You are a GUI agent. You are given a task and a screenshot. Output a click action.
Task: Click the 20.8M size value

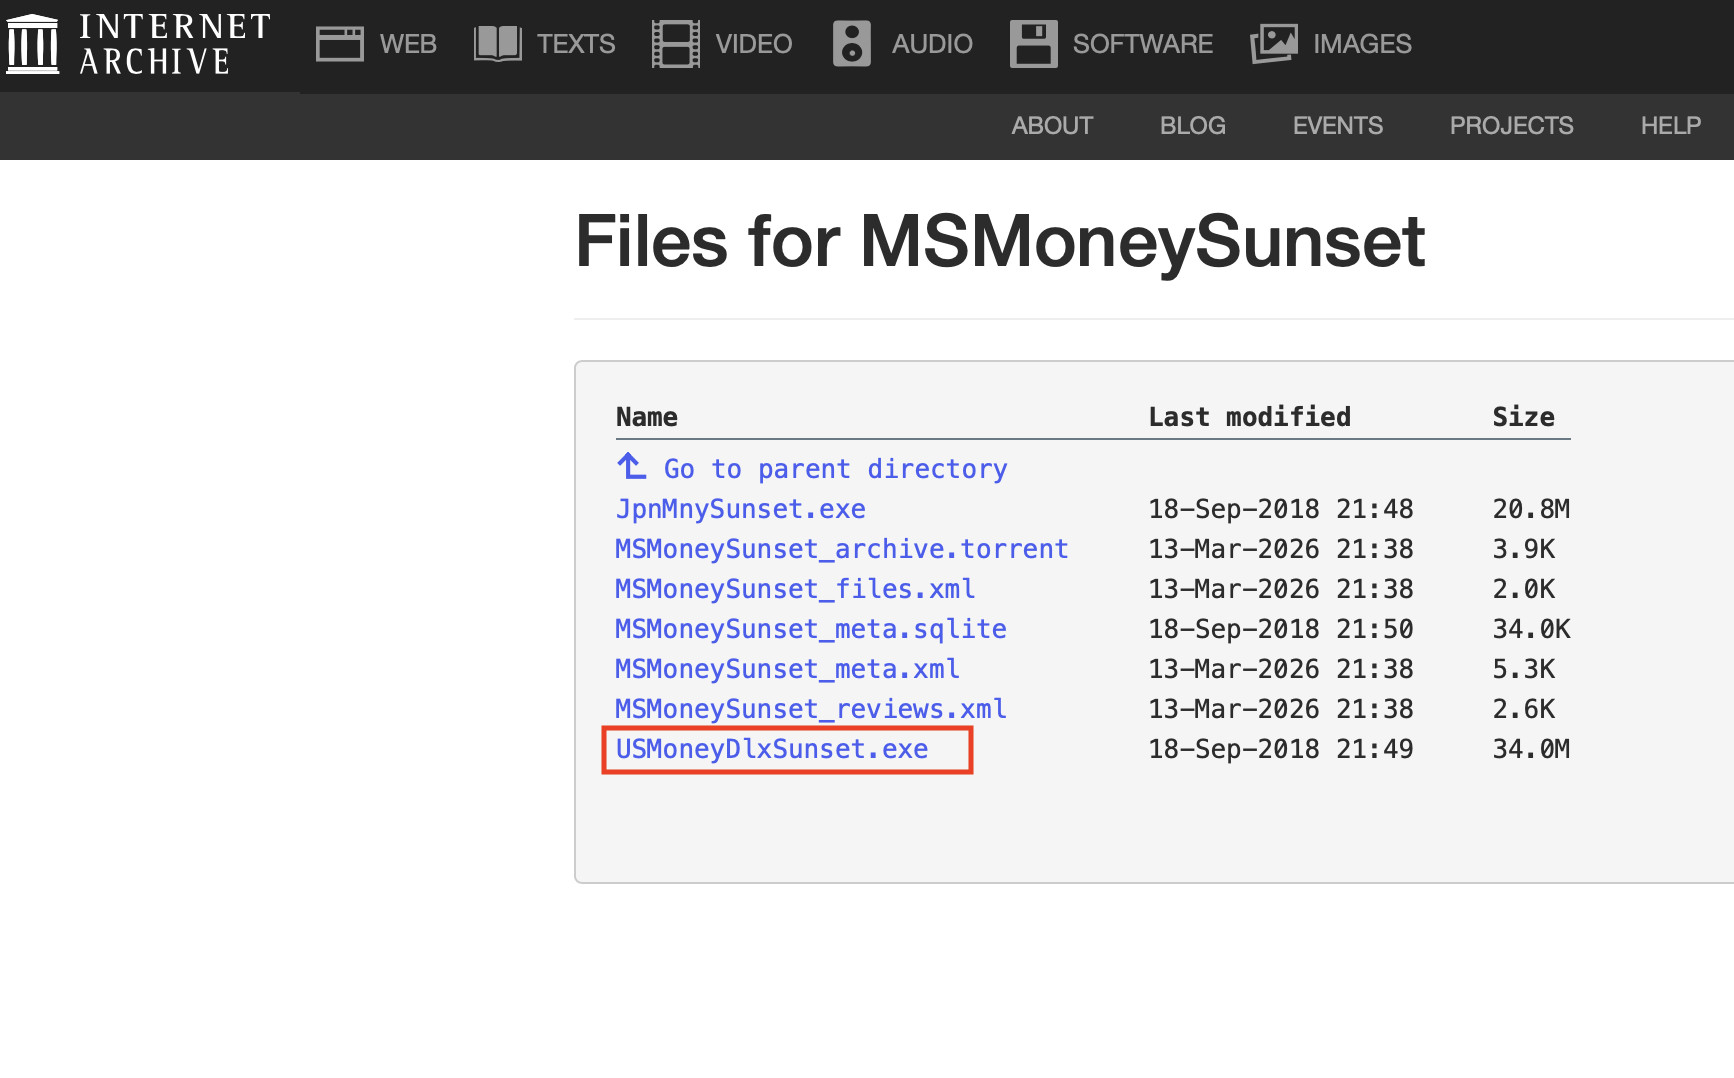click(1532, 509)
